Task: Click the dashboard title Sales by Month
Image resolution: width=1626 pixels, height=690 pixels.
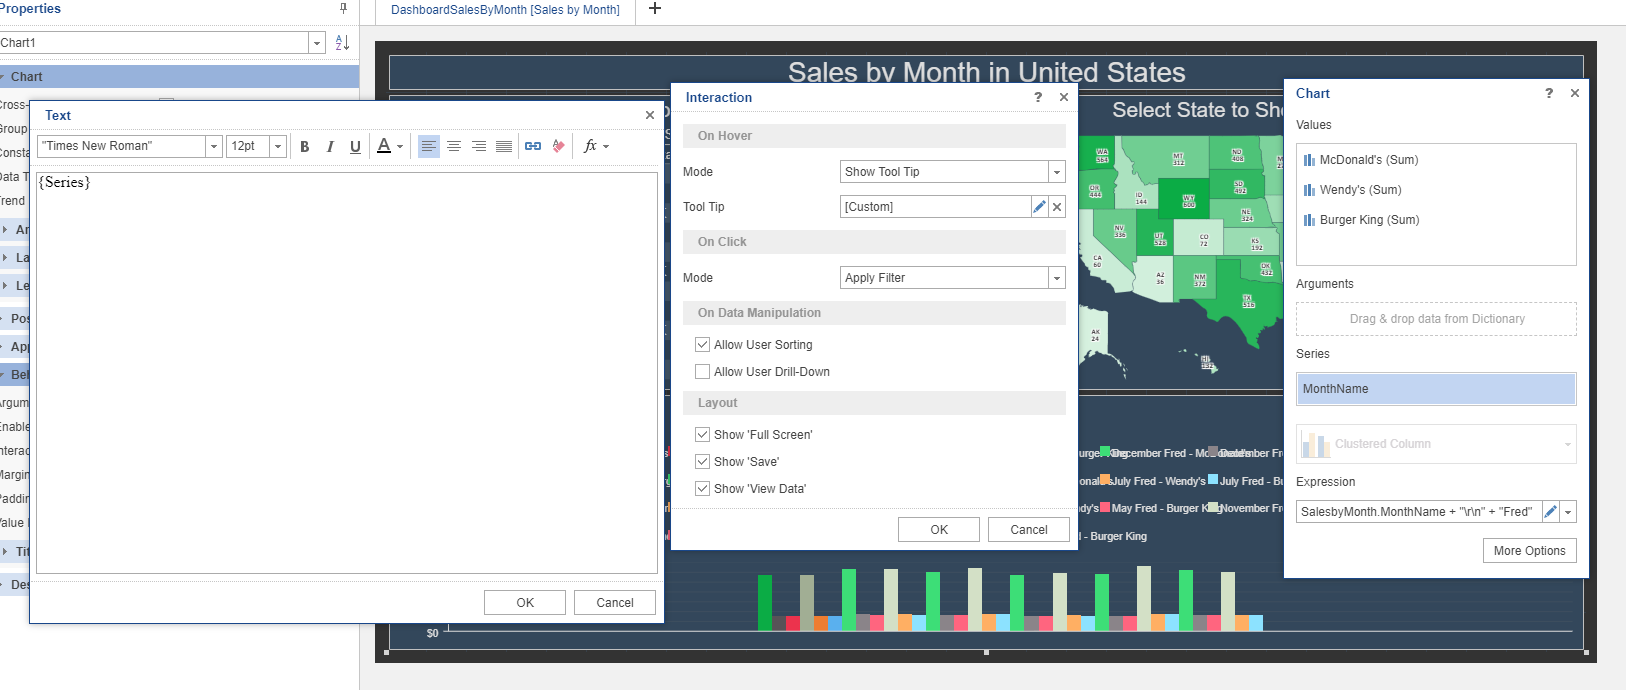Action: [x=986, y=72]
